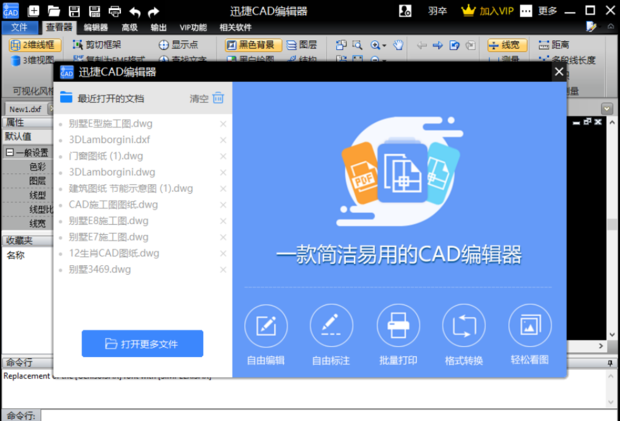The width and height of the screenshot is (620, 421).
Task: Select the 多段线长度 measure tool
Action: pyautogui.click(x=567, y=60)
